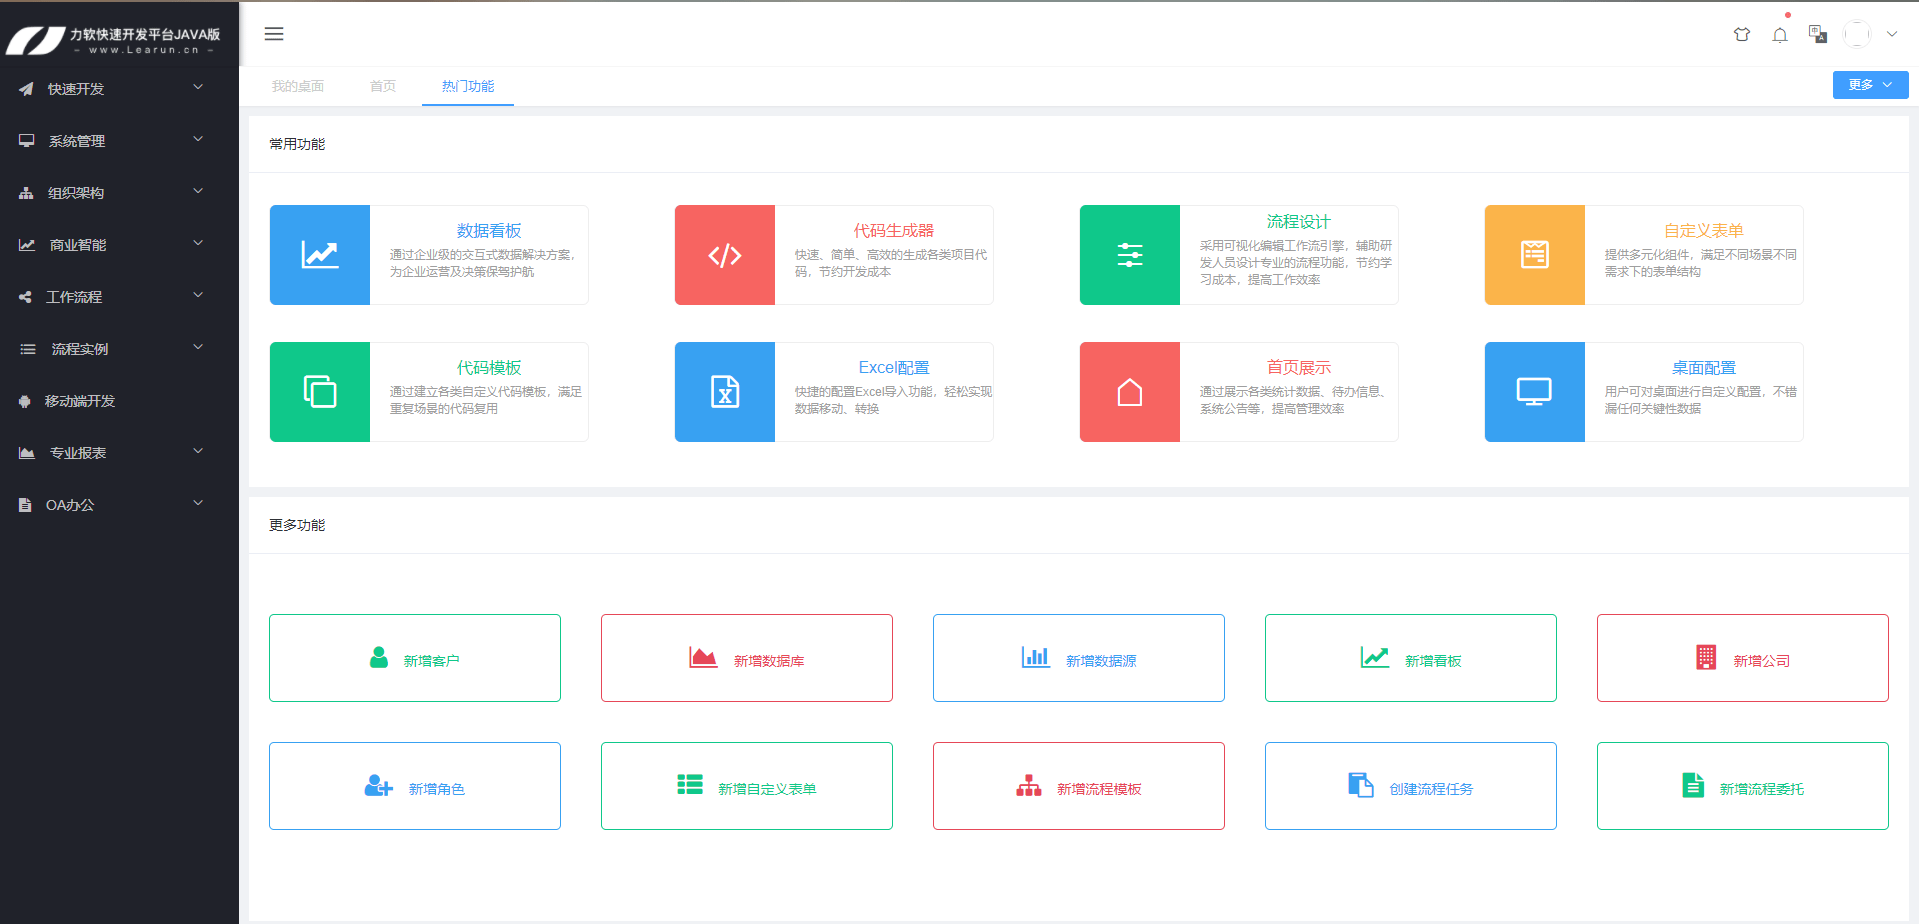Click the 快速开发 paper plane icon

click(x=26, y=89)
